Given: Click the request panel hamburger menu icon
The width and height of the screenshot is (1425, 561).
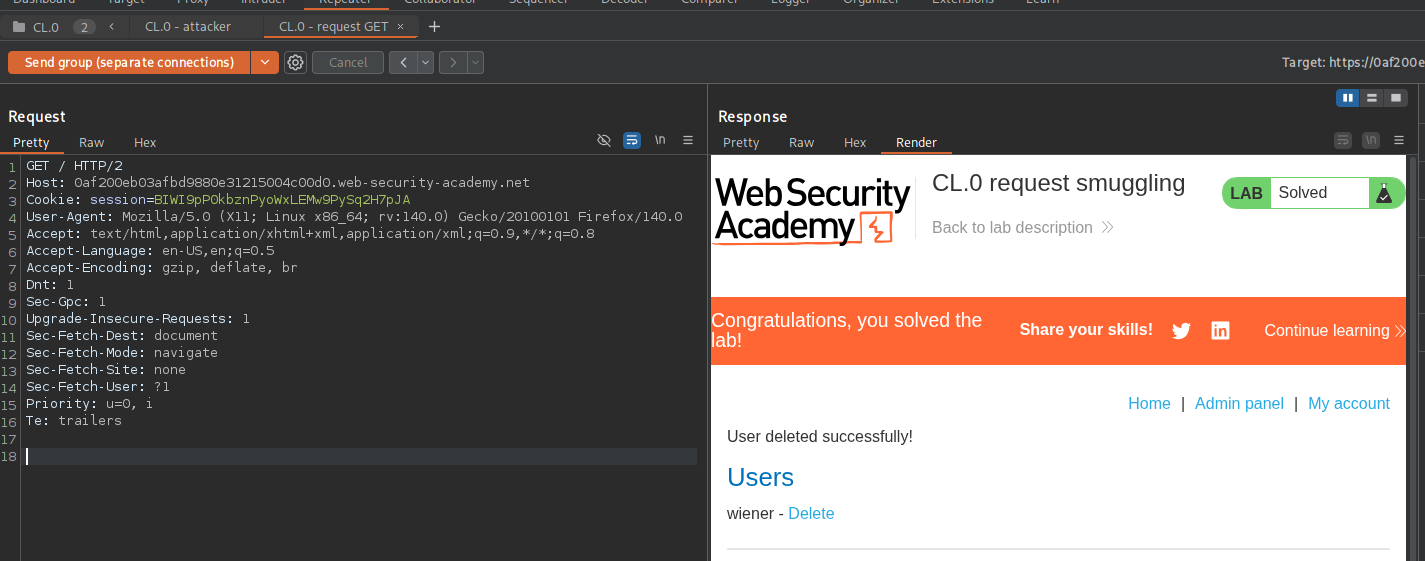Looking at the screenshot, I should (688, 141).
